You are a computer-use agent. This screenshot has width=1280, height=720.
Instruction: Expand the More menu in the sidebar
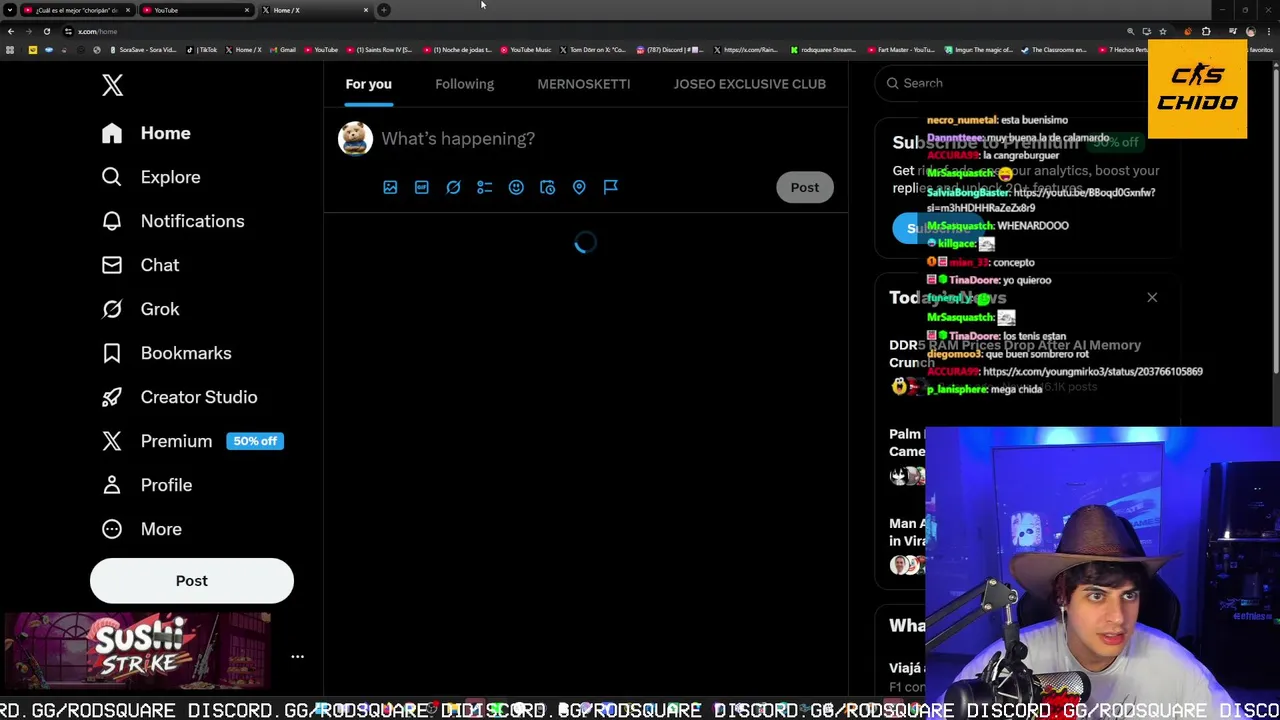(141, 529)
